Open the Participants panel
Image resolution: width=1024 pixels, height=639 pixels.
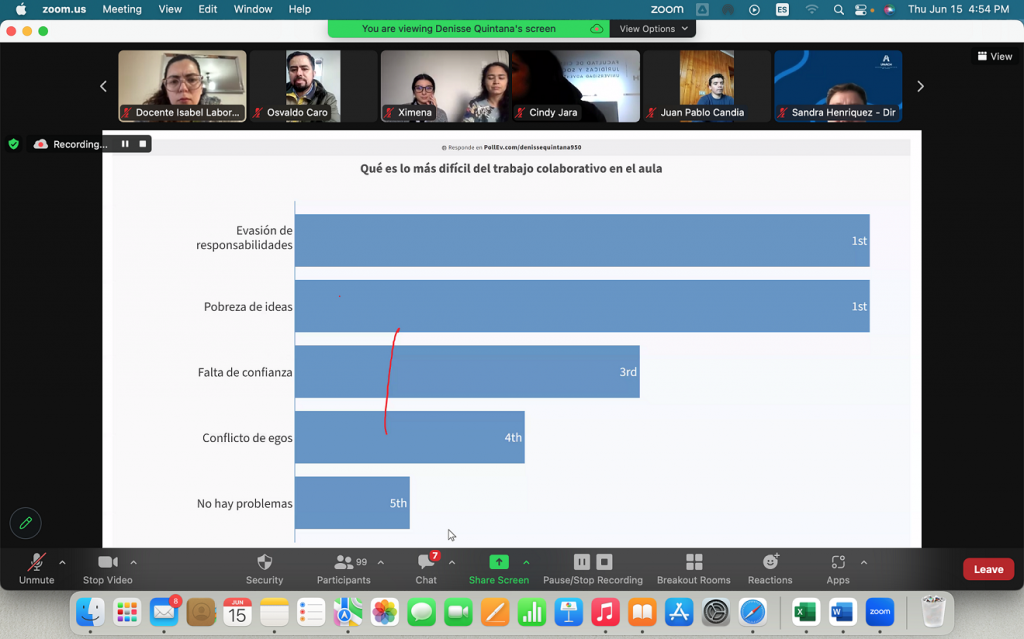coord(344,562)
